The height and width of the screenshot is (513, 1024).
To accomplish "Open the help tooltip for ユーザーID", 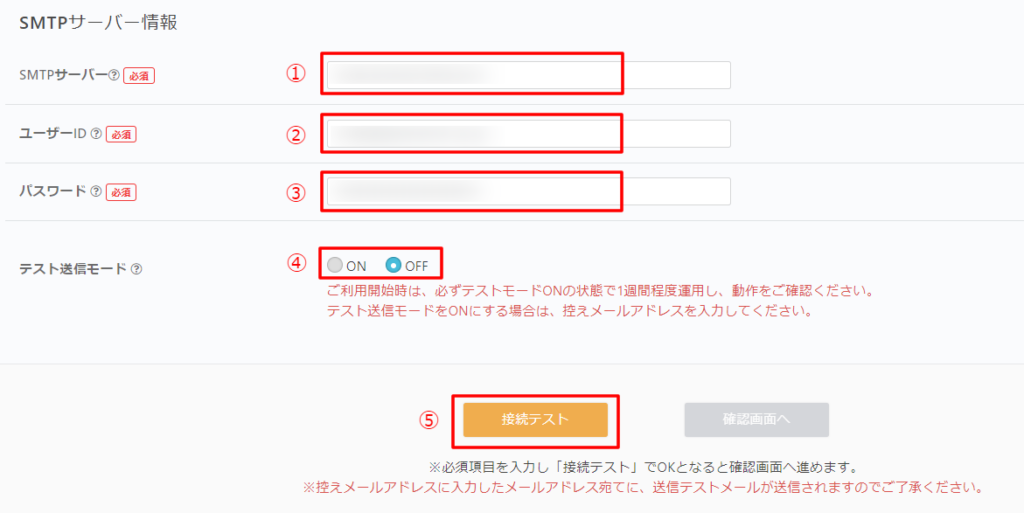I will pyautogui.click(x=96, y=134).
